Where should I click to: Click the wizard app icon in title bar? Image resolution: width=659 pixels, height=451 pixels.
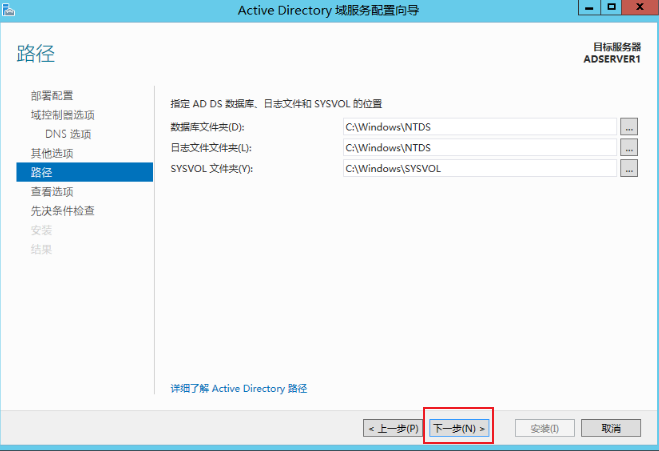(x=8, y=10)
